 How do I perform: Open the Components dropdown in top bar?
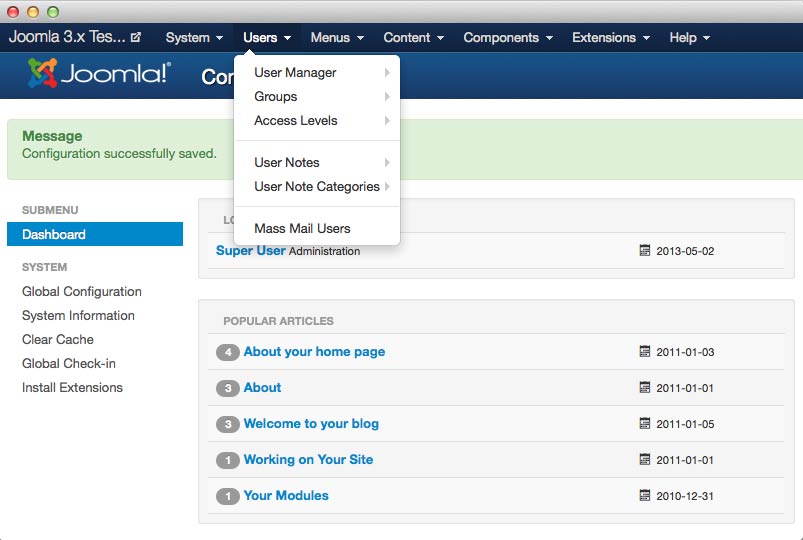pyautogui.click(x=507, y=38)
